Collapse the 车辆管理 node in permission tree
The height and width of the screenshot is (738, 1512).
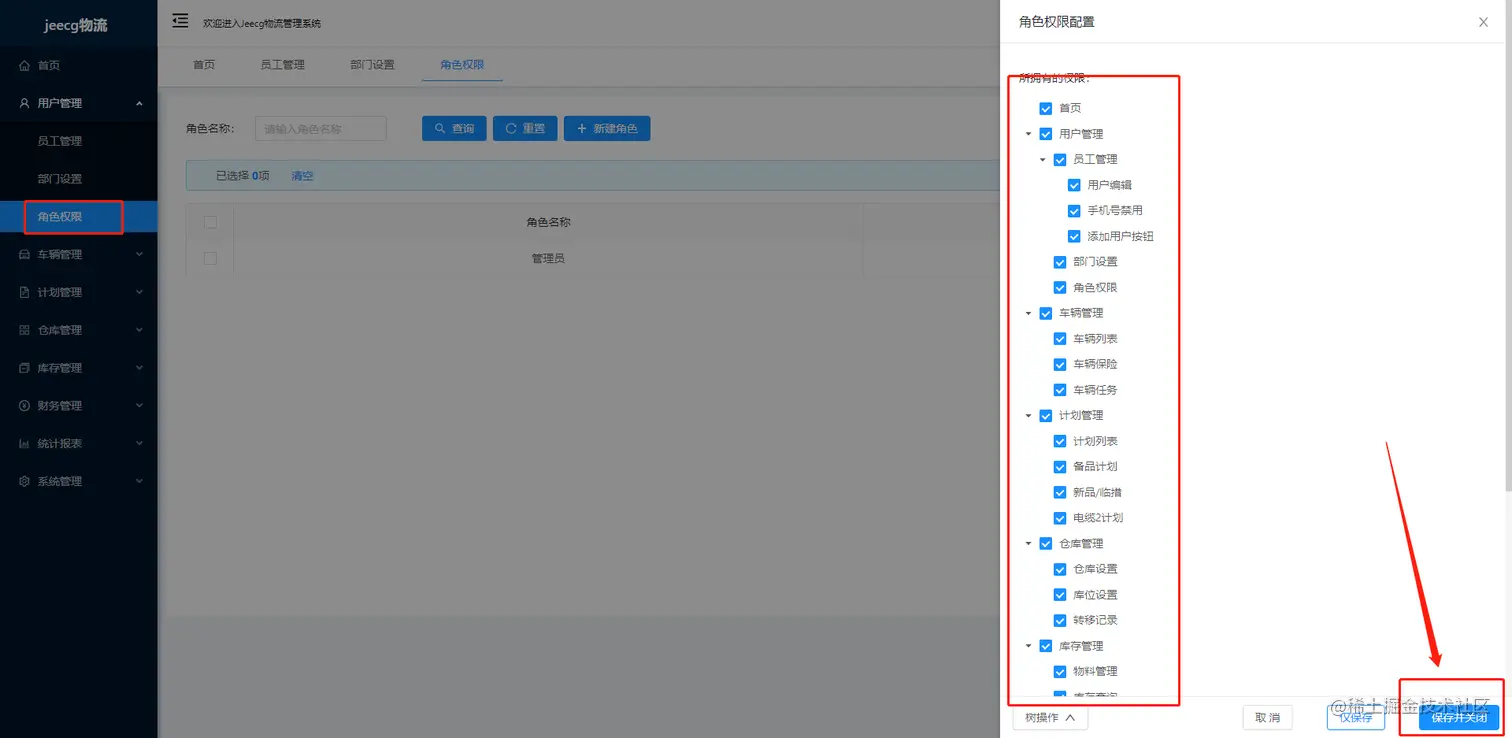pyautogui.click(x=1028, y=313)
